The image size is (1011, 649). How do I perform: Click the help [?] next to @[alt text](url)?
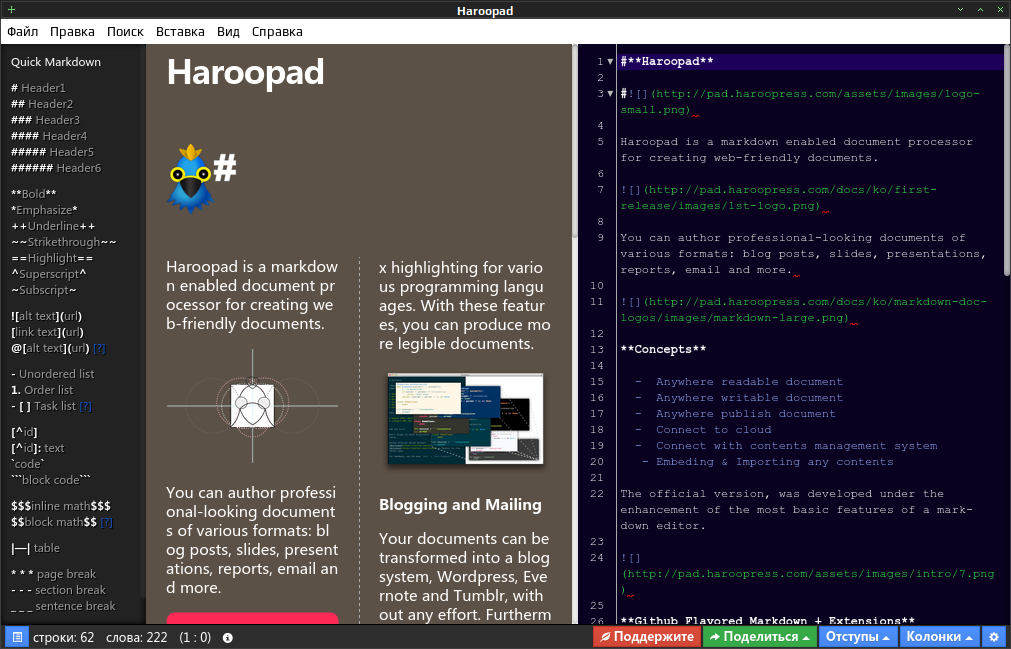99,348
